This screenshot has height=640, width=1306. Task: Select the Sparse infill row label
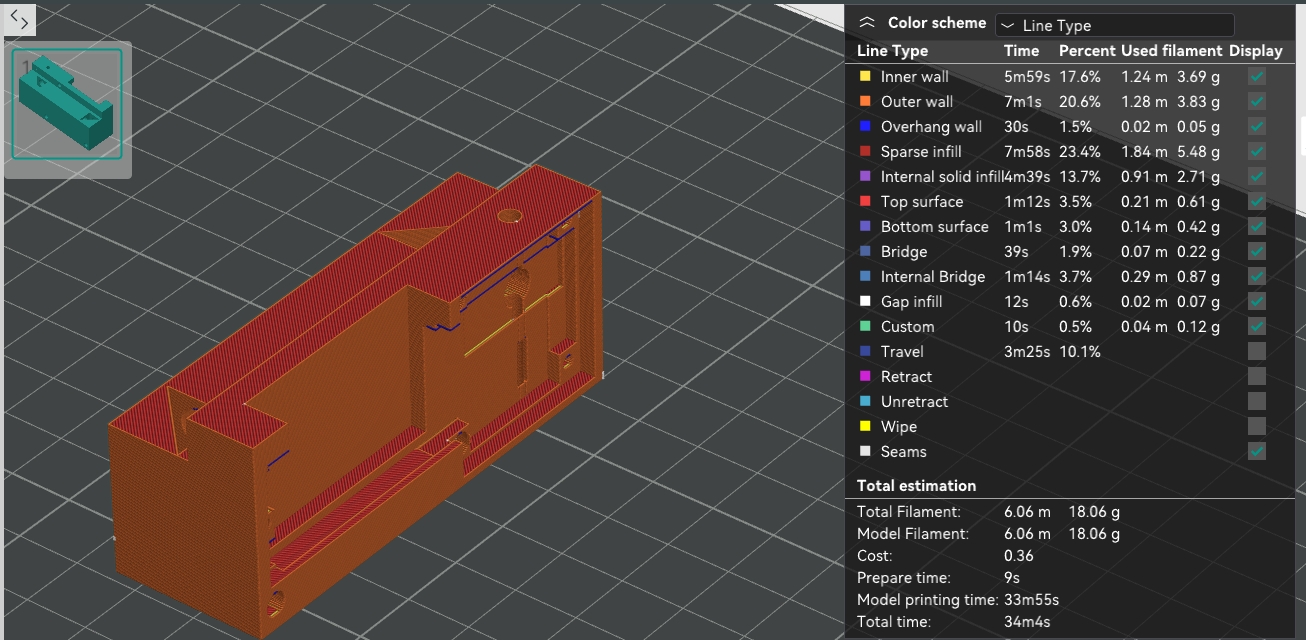tap(921, 151)
